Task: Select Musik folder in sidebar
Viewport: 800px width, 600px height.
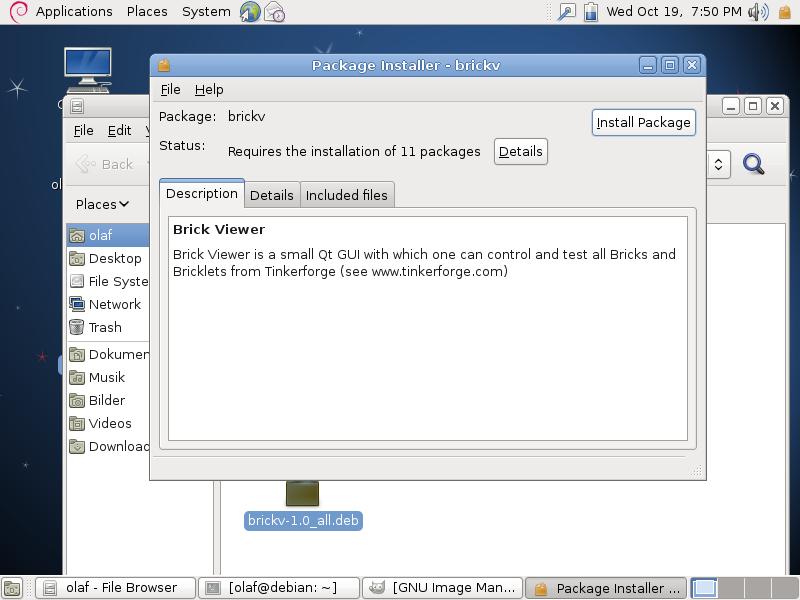Action: [108, 377]
